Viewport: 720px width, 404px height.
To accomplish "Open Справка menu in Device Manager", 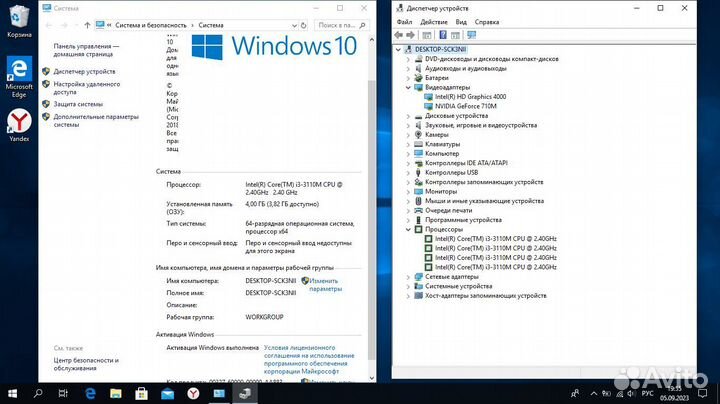I will pyautogui.click(x=487, y=22).
